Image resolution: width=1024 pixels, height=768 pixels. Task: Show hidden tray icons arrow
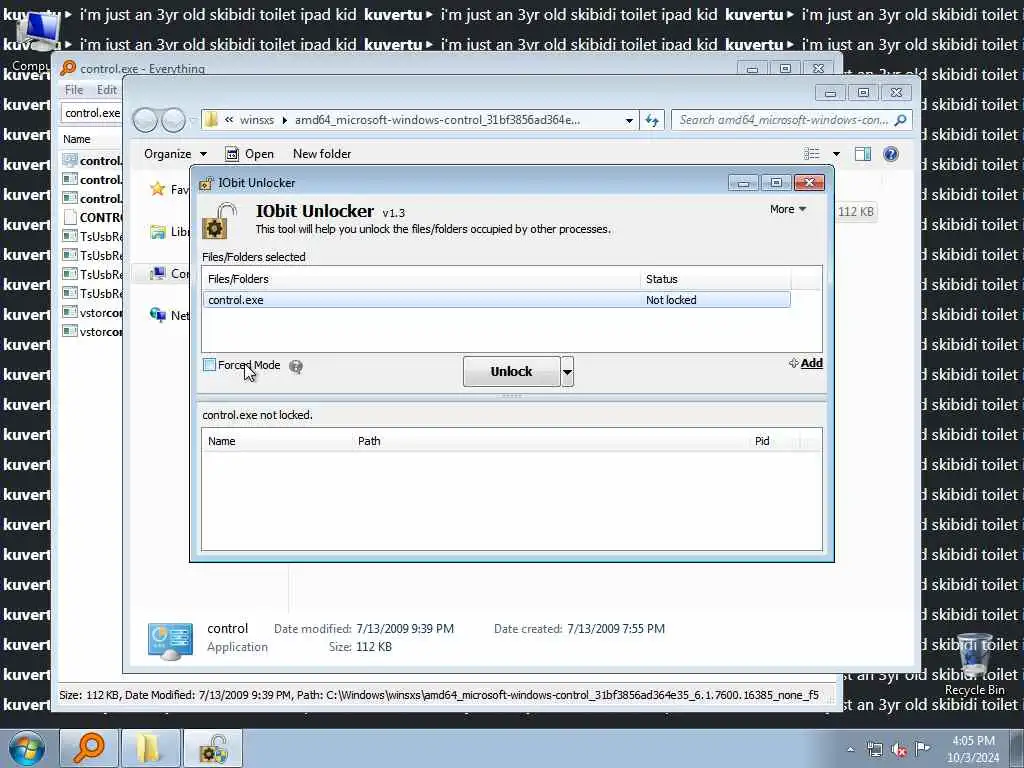click(850, 750)
